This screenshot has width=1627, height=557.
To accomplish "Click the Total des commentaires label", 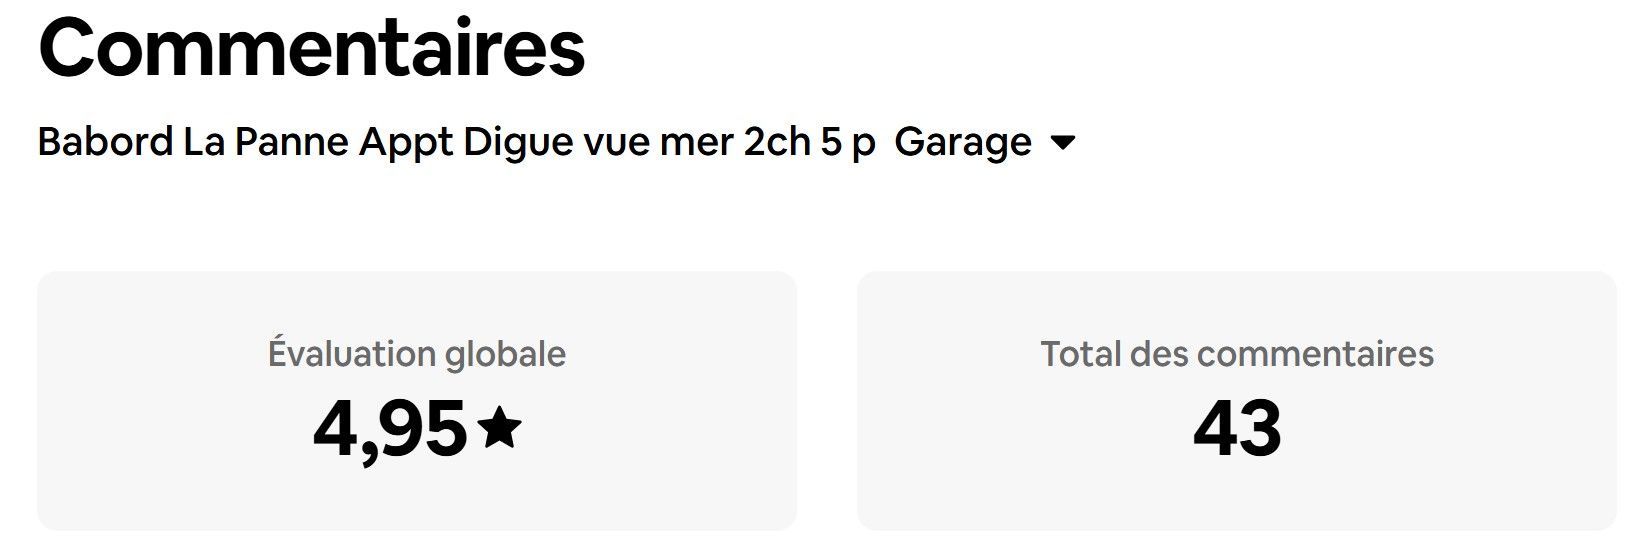I will 1237,354.
